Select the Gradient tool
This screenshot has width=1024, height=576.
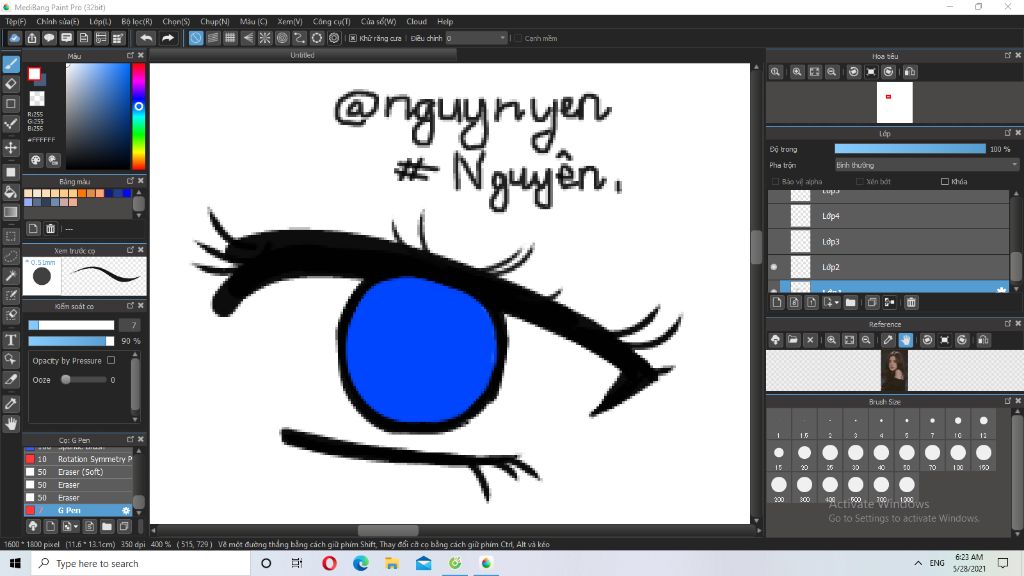(x=11, y=212)
